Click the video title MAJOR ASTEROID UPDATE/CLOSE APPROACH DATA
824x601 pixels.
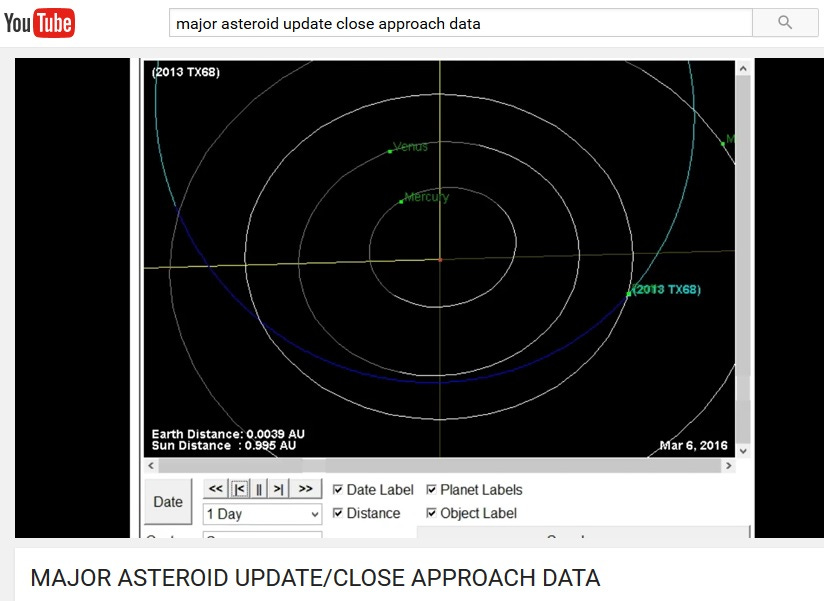coord(315,578)
